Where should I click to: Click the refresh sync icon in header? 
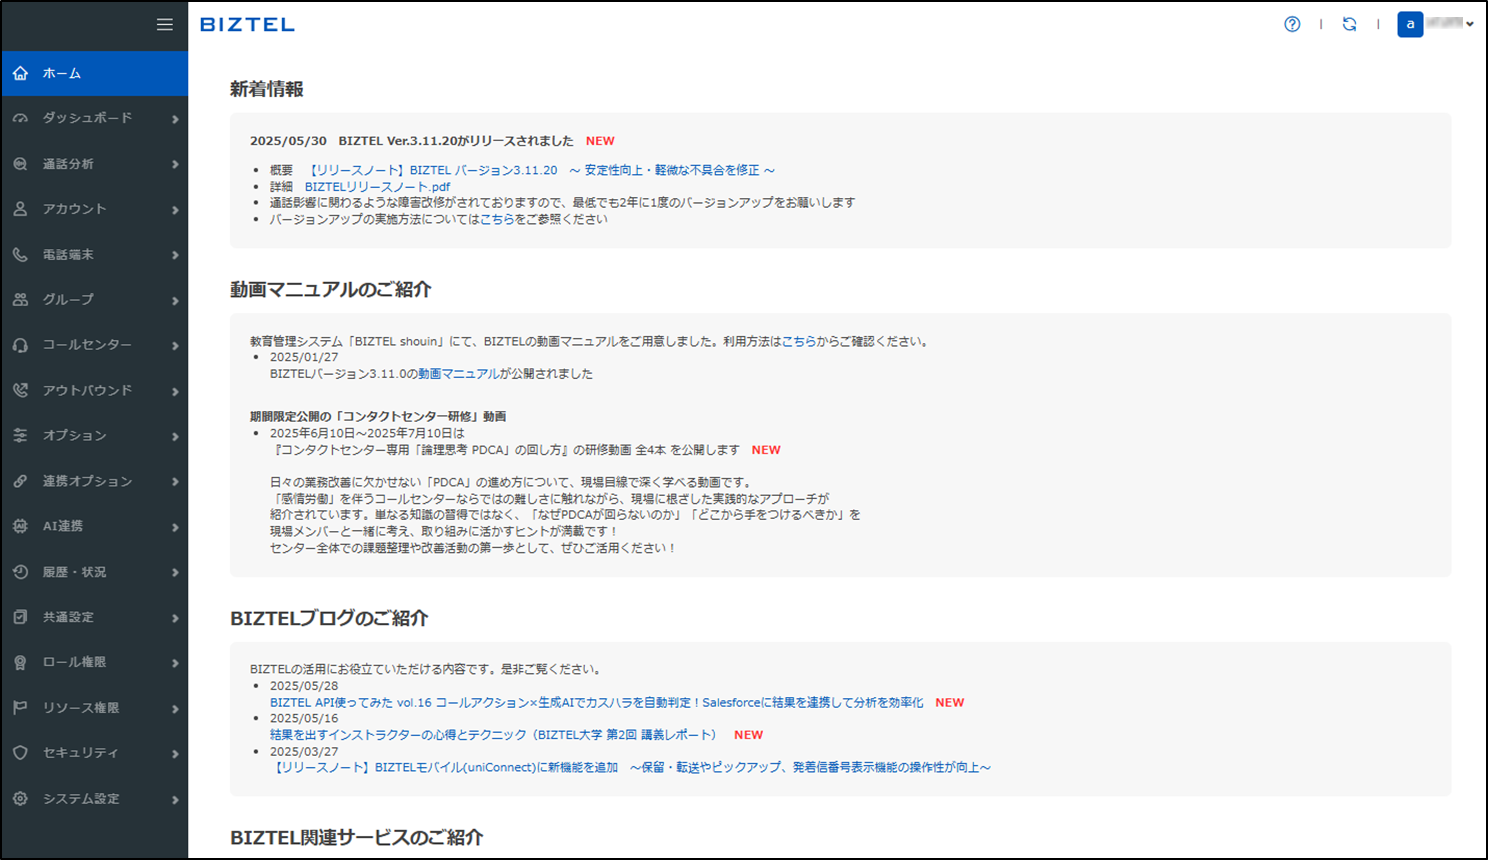1349,24
